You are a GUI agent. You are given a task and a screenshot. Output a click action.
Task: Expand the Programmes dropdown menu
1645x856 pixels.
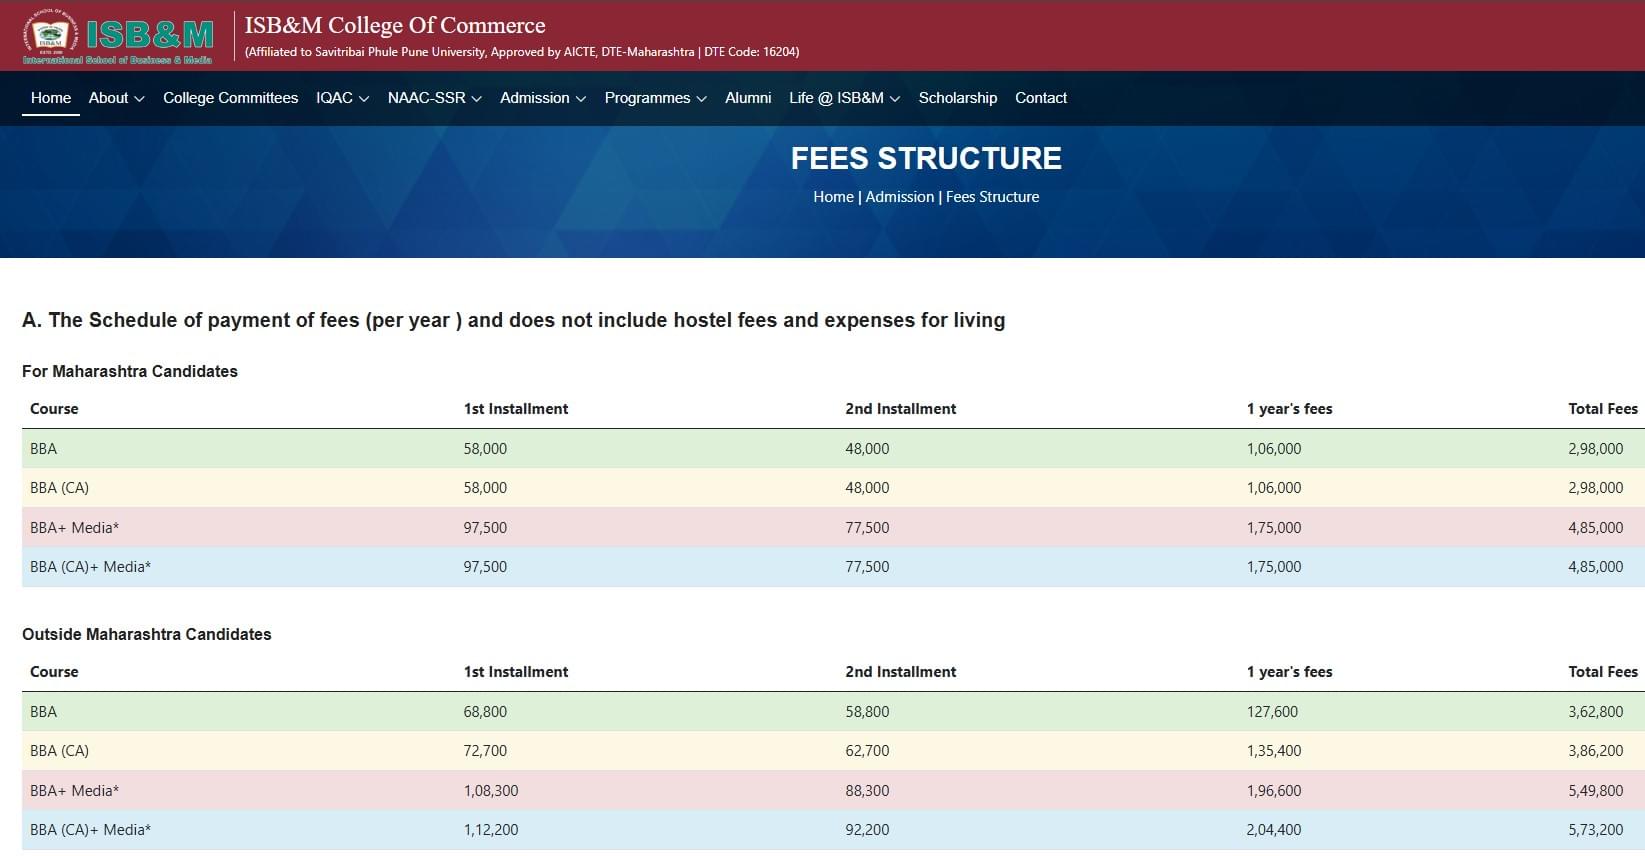[x=655, y=98]
